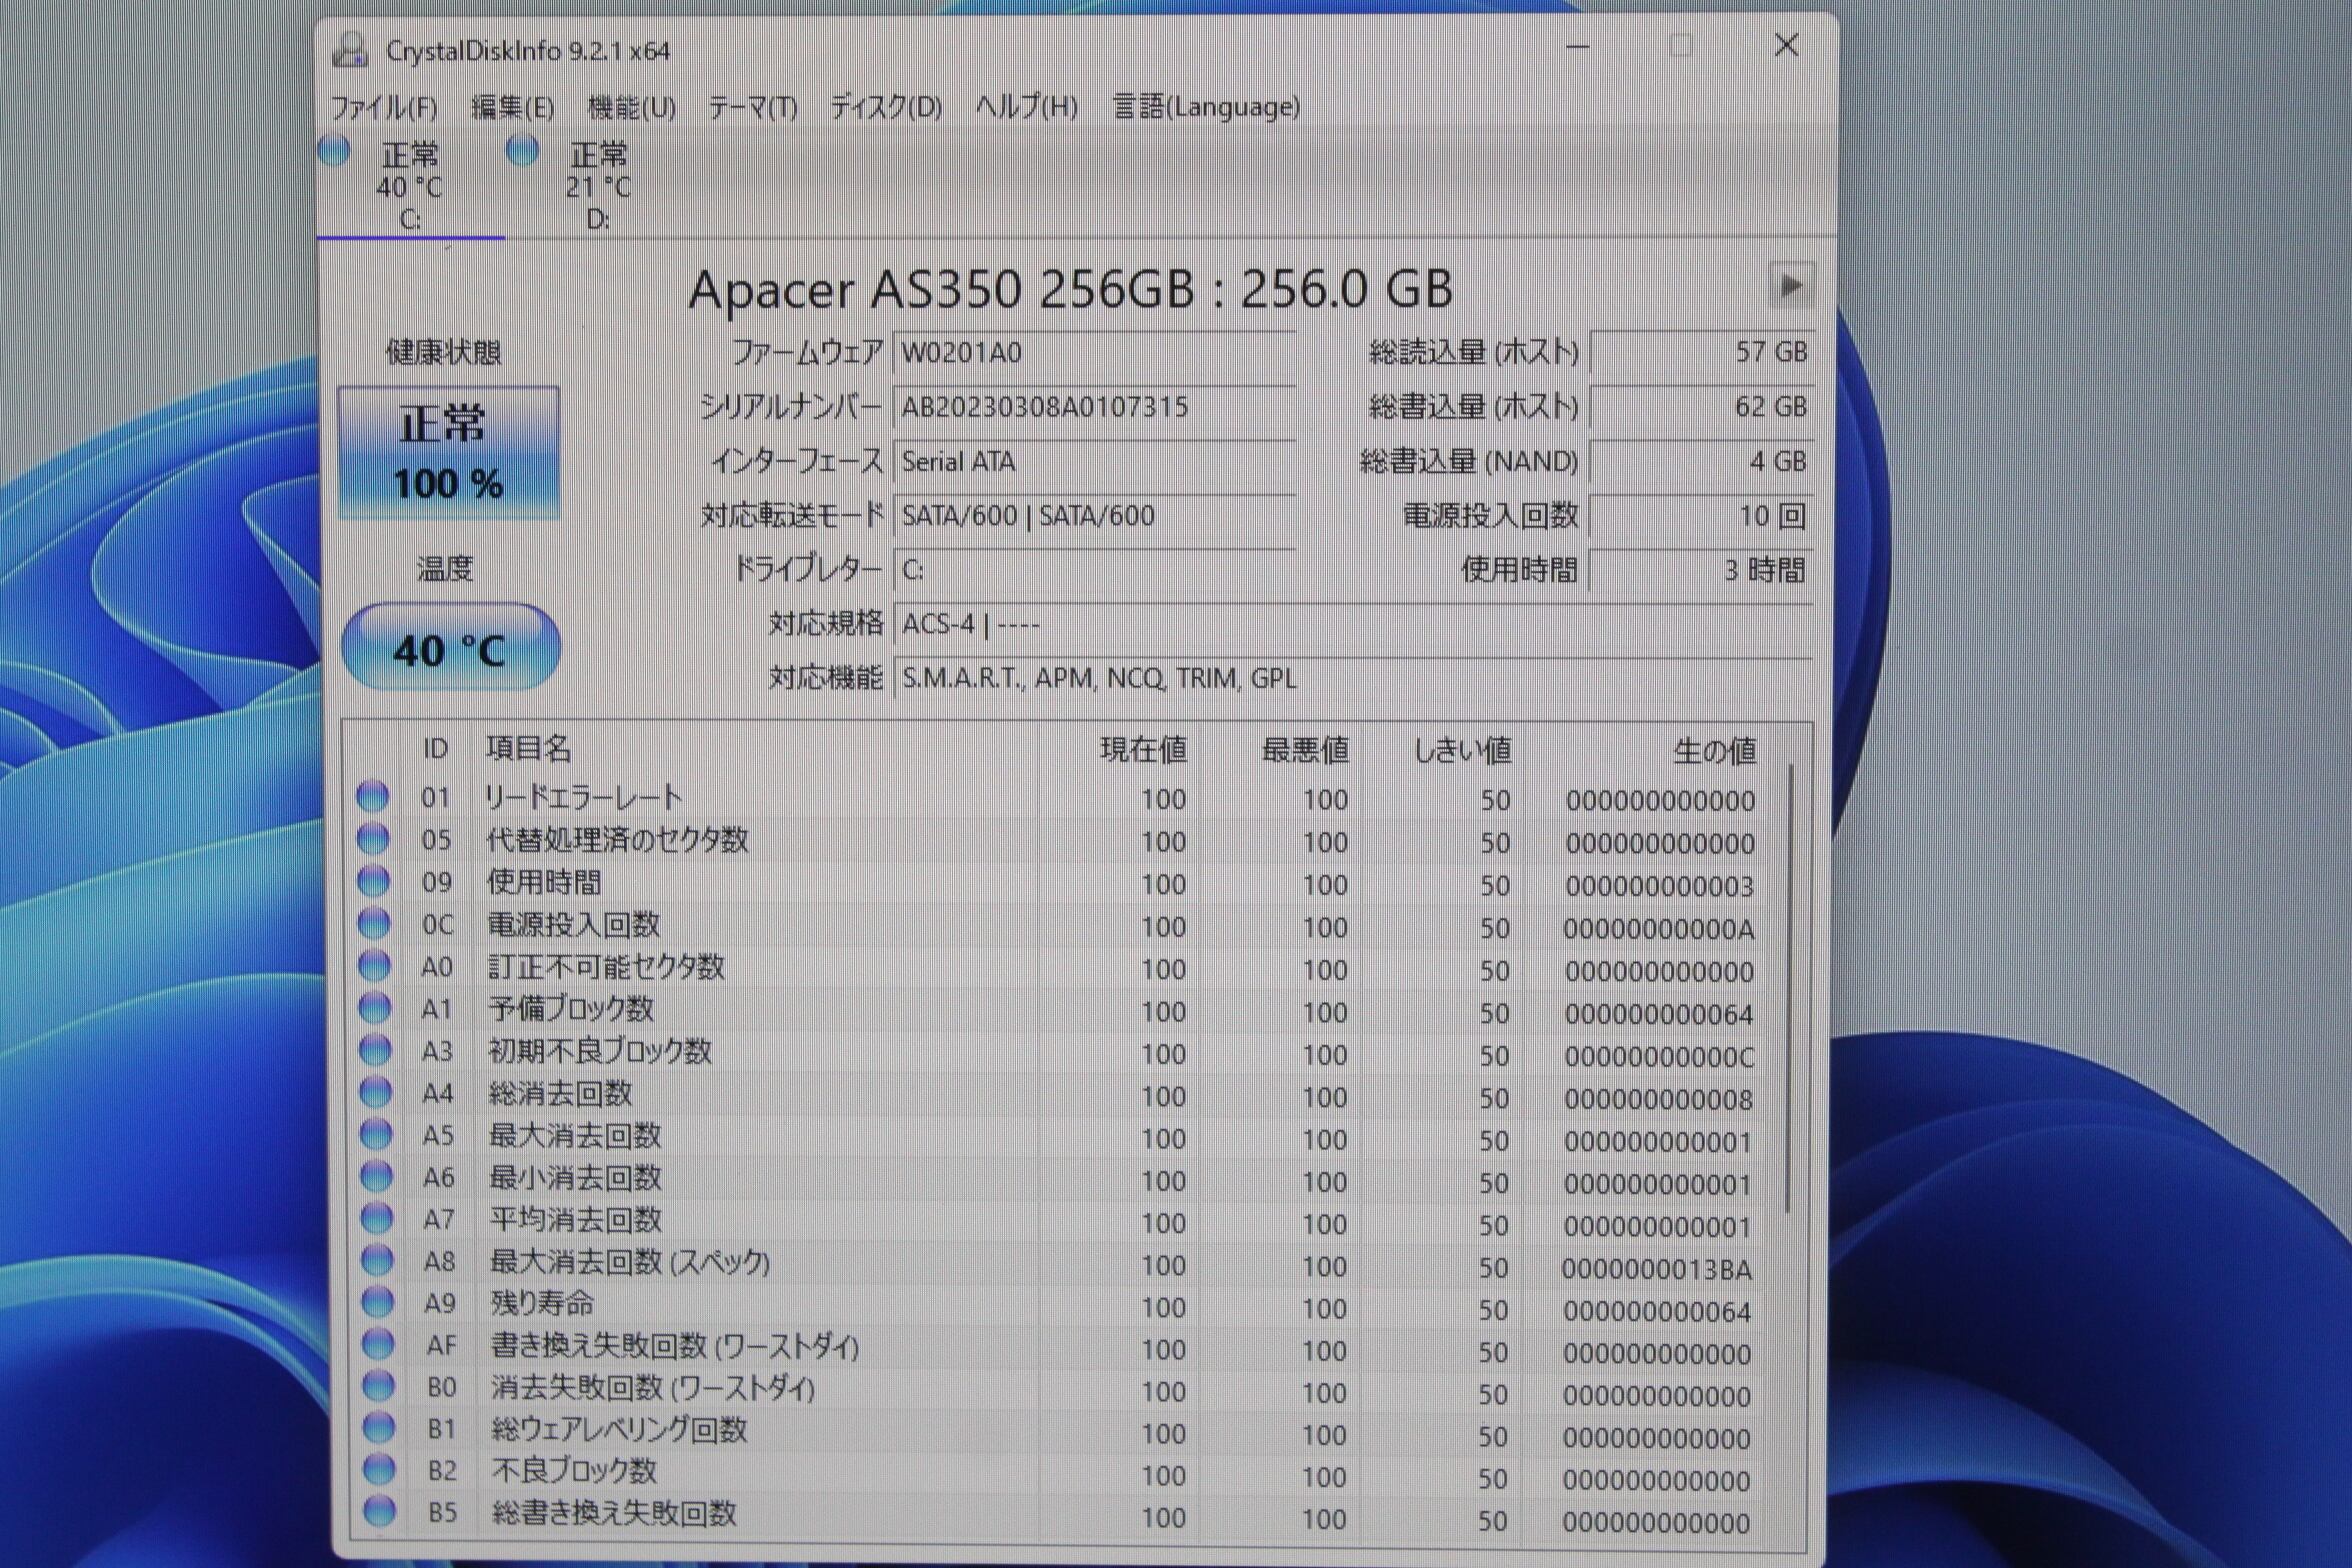Select the 総ウェアレベリング回数 row name
Viewport: 2352px width, 1568px height.
(619, 1430)
